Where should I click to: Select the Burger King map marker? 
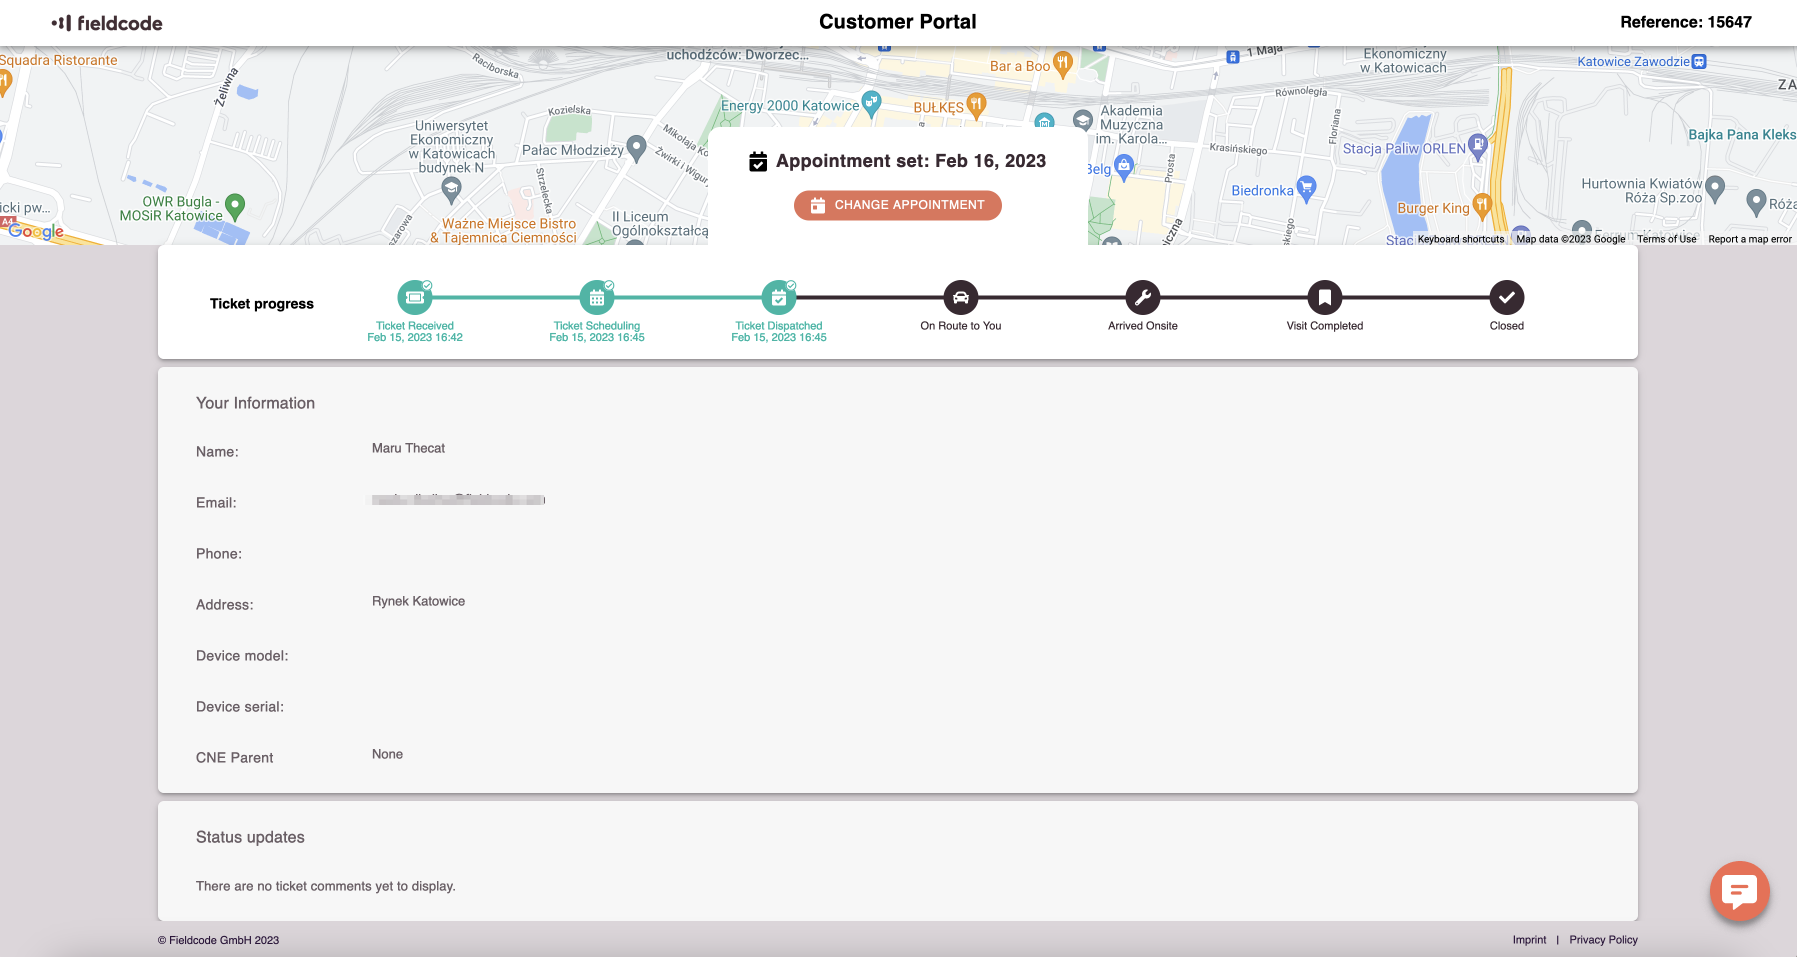[x=1482, y=205]
